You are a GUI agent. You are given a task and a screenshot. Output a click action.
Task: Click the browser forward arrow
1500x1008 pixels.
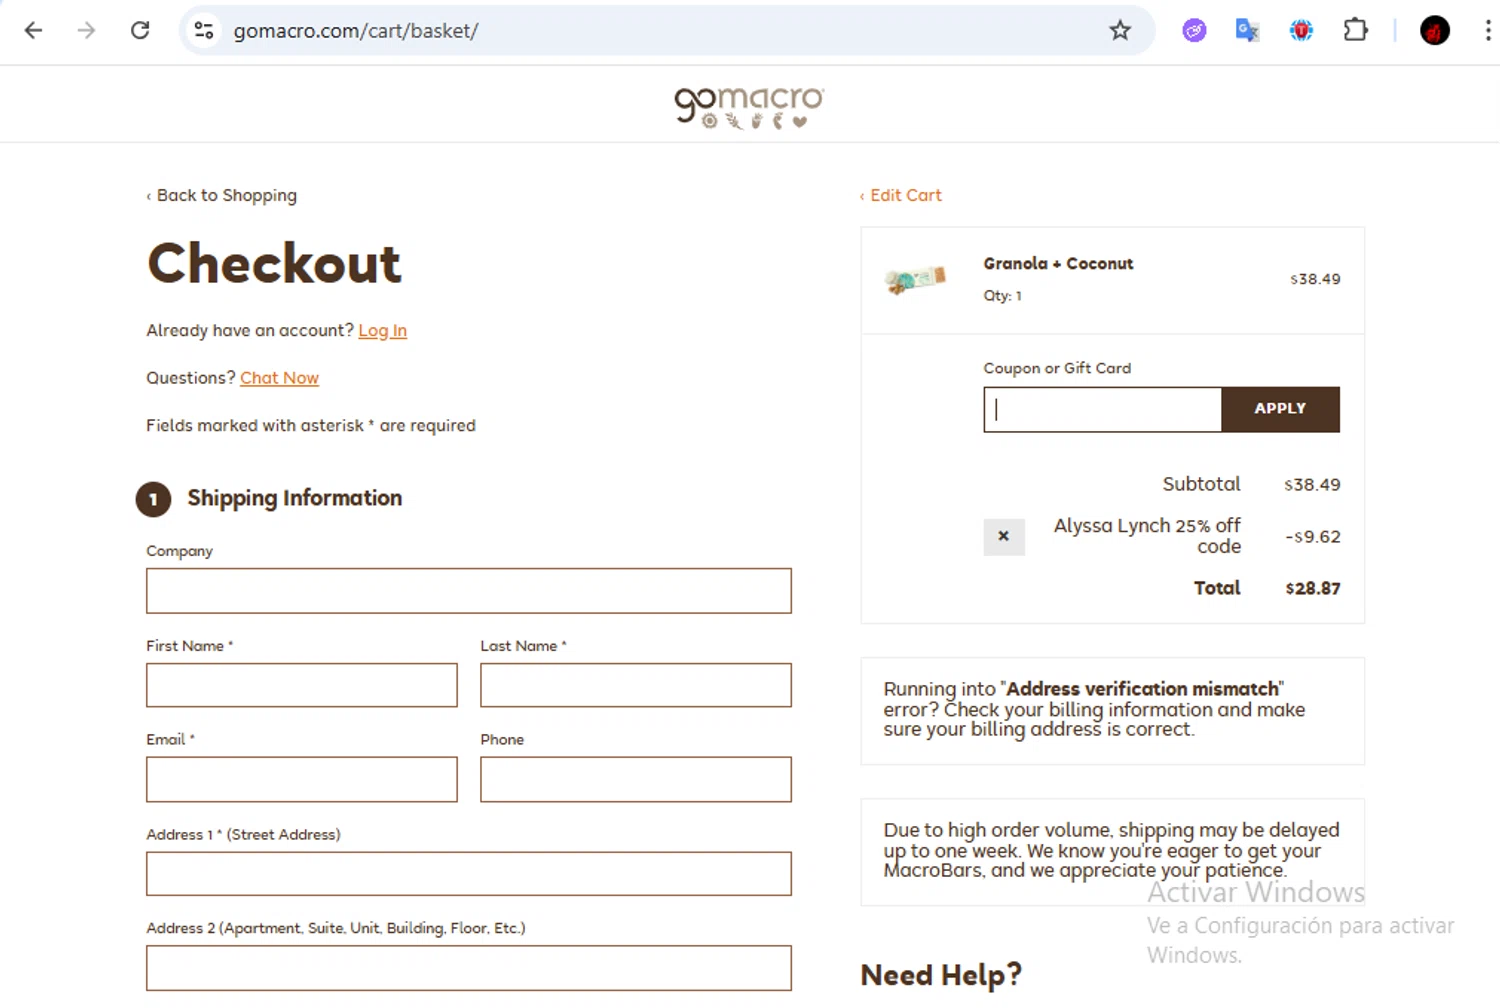coord(86,30)
